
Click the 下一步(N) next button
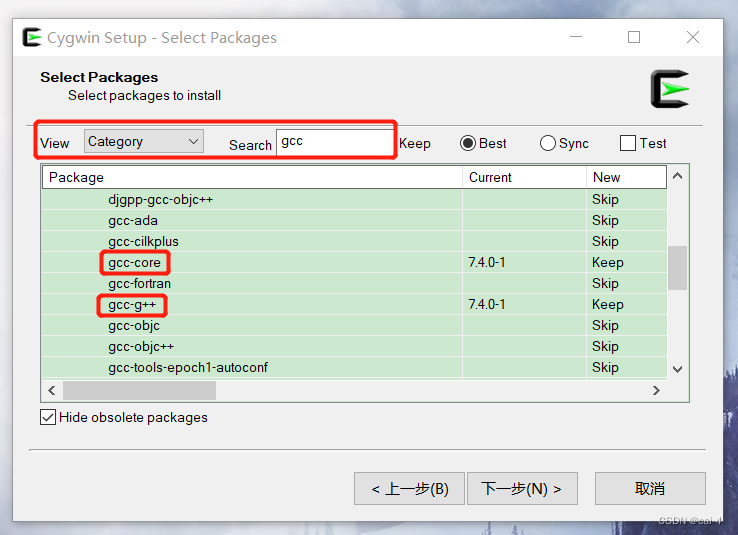(x=522, y=489)
